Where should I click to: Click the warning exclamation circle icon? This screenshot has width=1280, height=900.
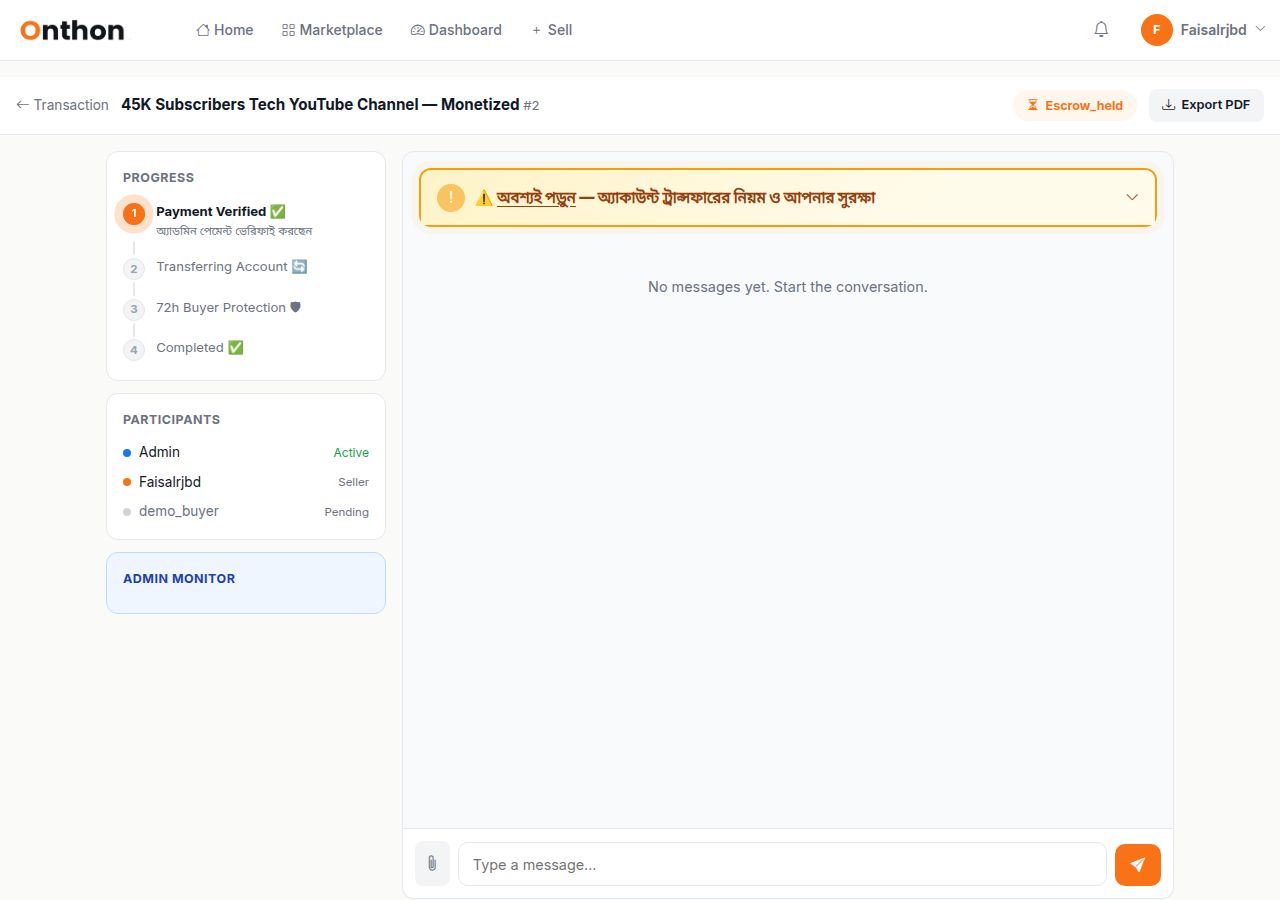click(x=451, y=197)
